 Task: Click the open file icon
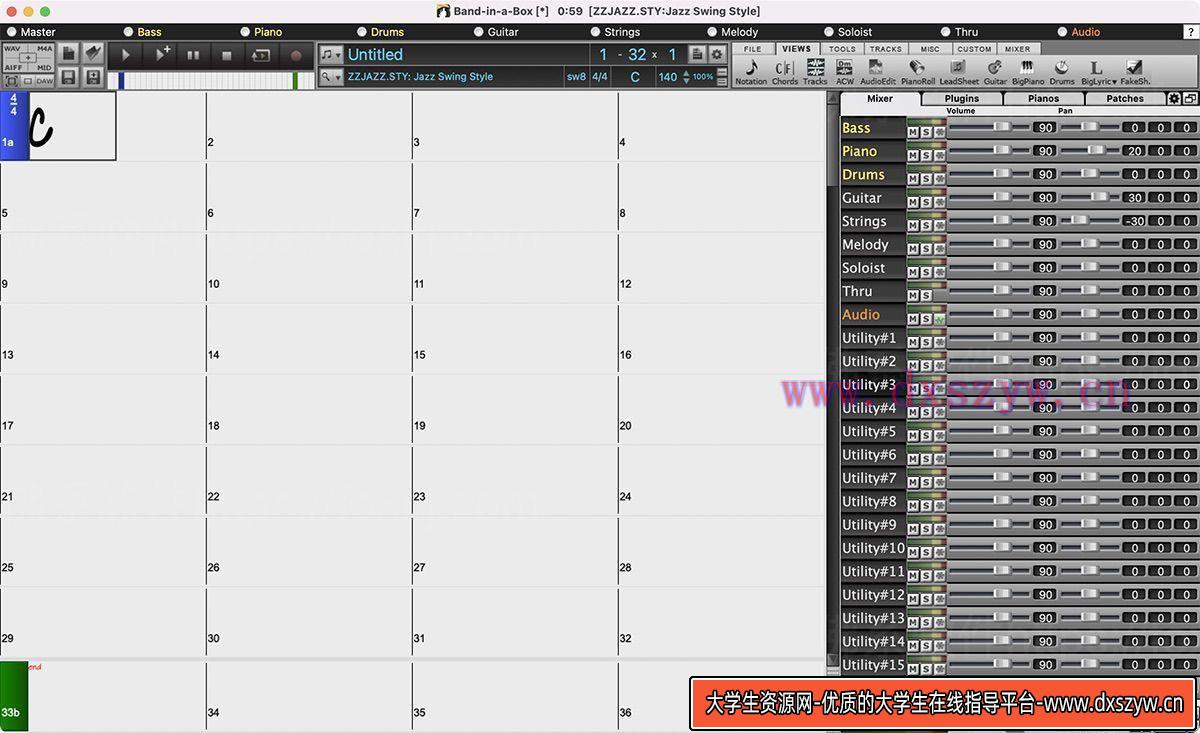[x=93, y=53]
